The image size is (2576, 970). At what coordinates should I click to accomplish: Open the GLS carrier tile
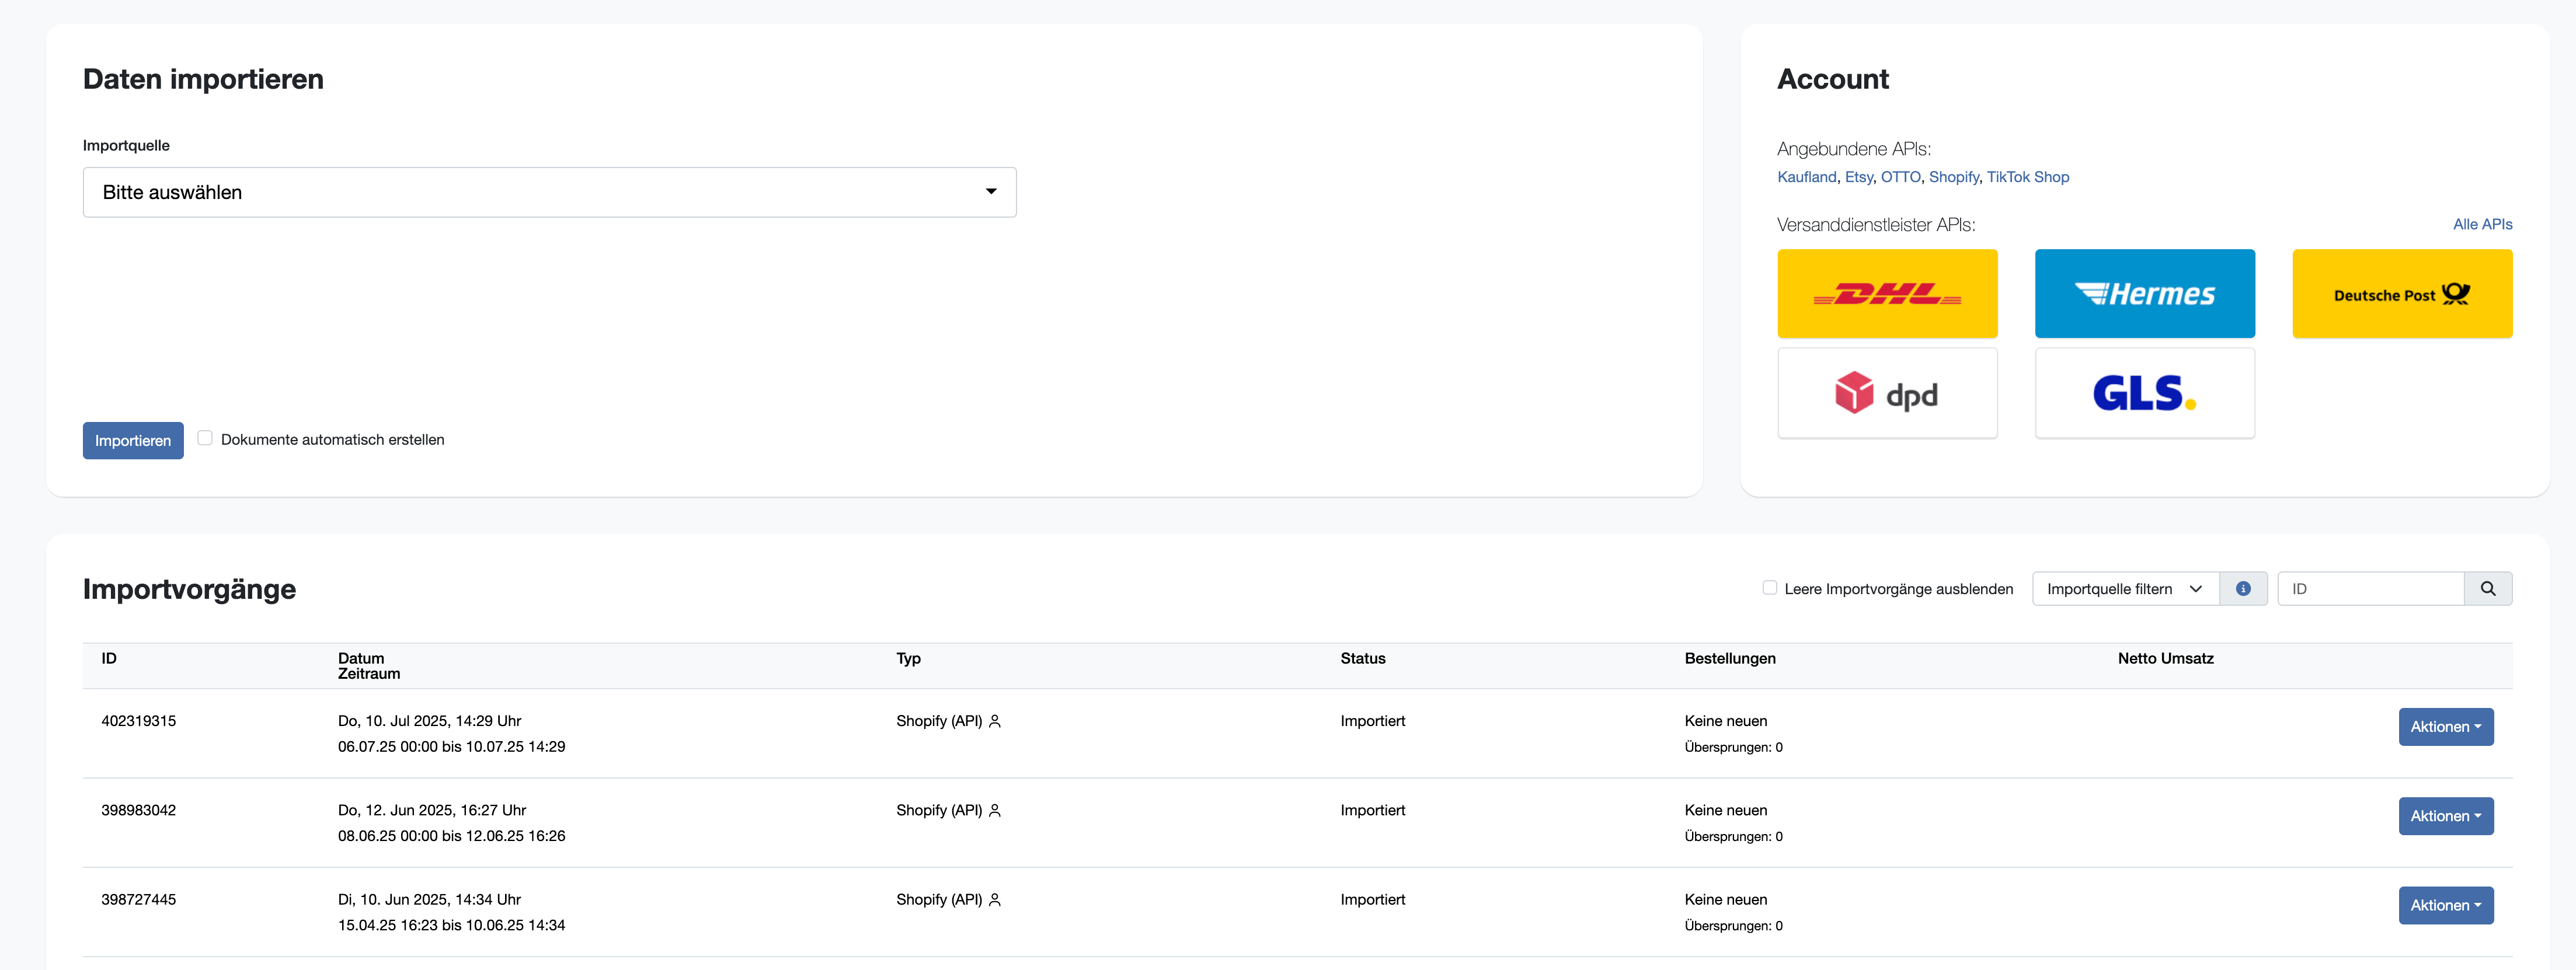coord(2144,393)
